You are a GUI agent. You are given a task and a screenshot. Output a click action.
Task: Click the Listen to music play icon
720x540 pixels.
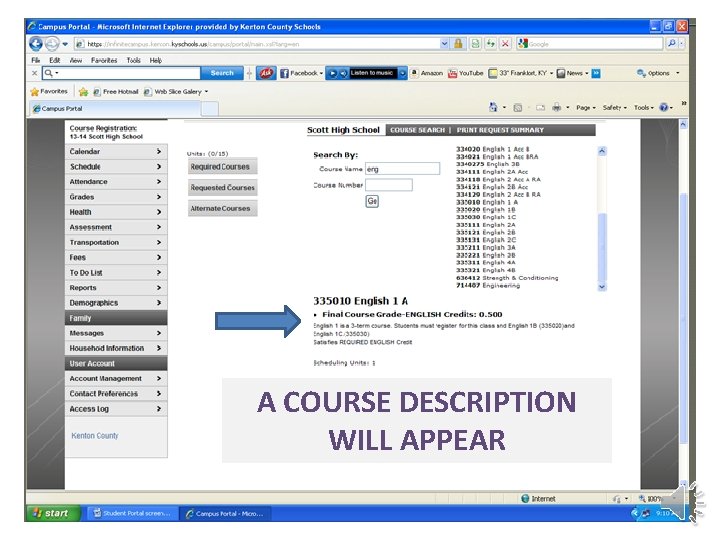click(x=333, y=73)
